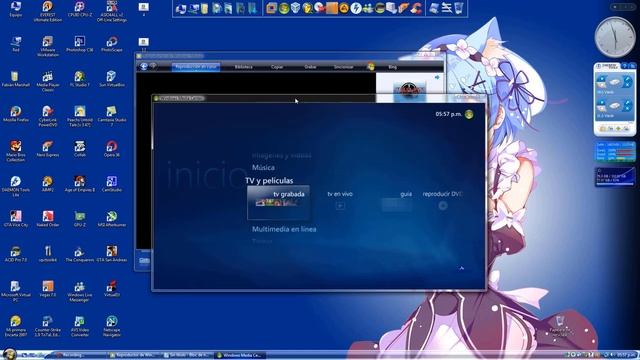This screenshot has width=640, height=360.
Task: Open reproducir DVD option
Action: 442,199
